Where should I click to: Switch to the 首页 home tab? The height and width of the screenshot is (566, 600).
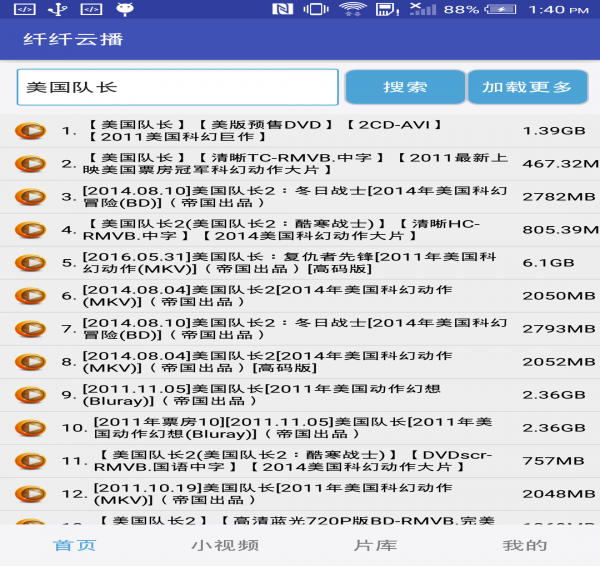pyautogui.click(x=75, y=545)
